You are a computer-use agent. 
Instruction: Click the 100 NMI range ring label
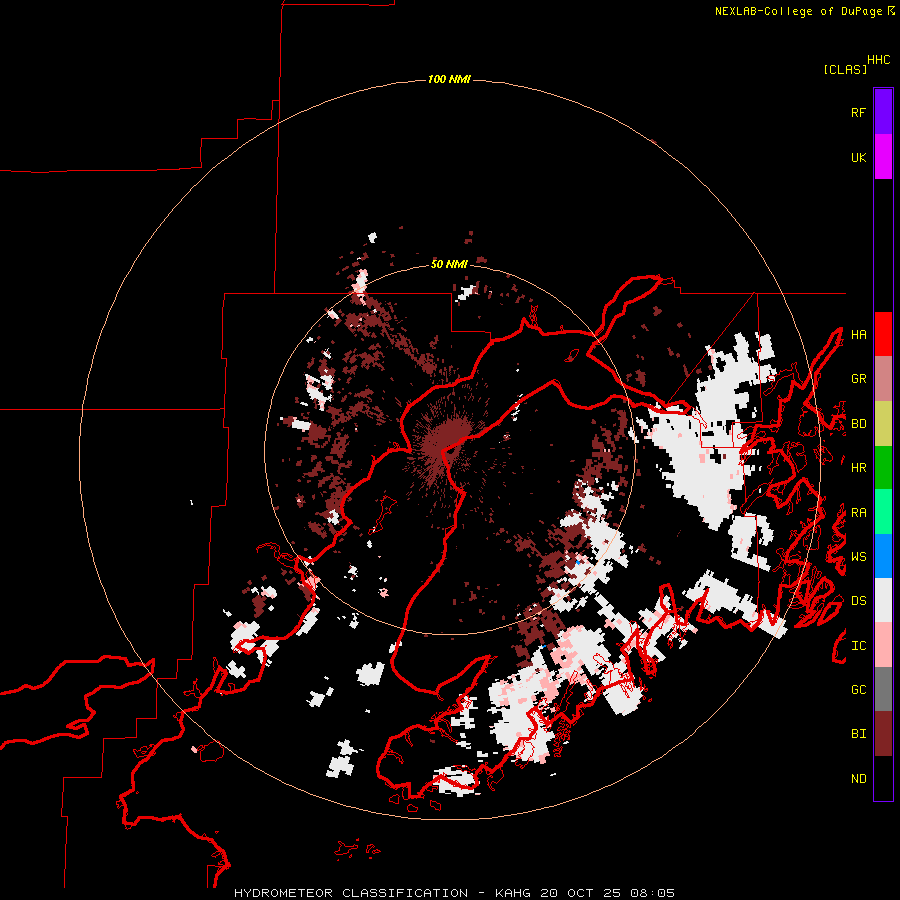pyautogui.click(x=449, y=79)
